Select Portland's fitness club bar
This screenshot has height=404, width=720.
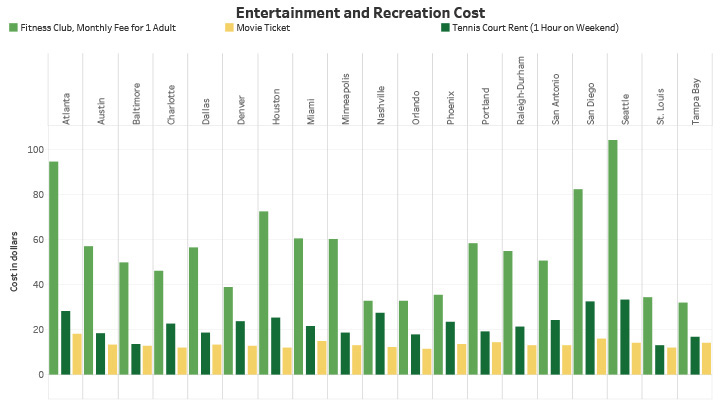tap(473, 309)
